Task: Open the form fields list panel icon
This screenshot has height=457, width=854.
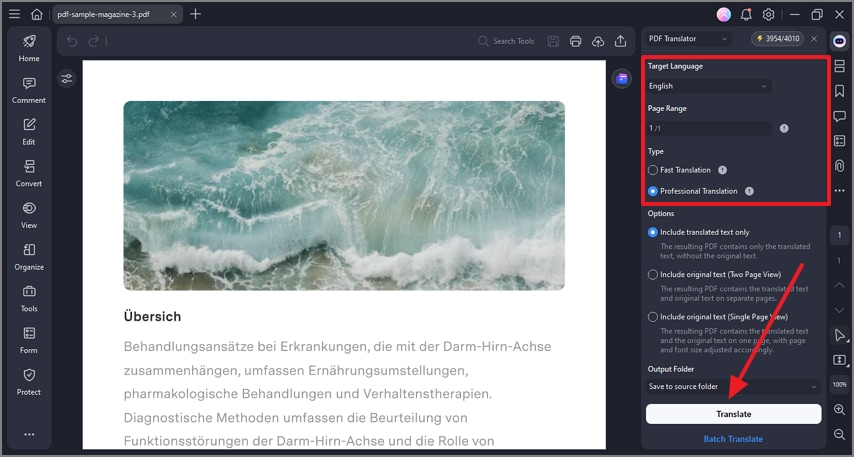Action: (839, 141)
